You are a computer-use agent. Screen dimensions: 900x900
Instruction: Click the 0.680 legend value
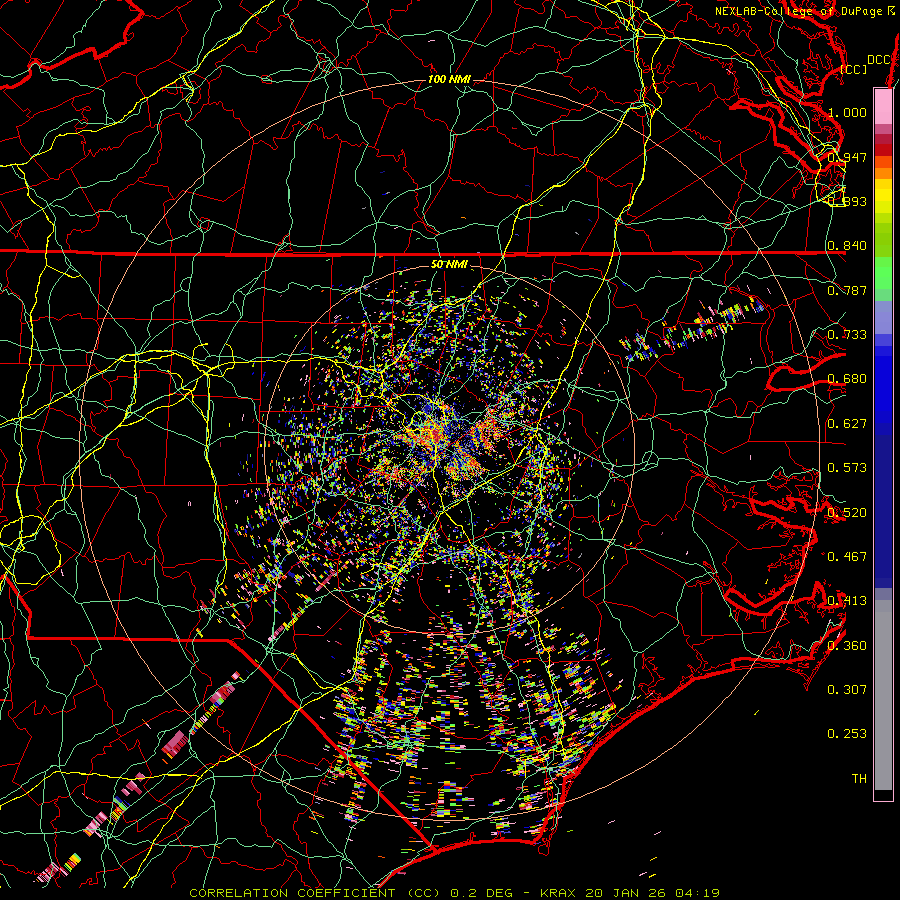[847, 378]
